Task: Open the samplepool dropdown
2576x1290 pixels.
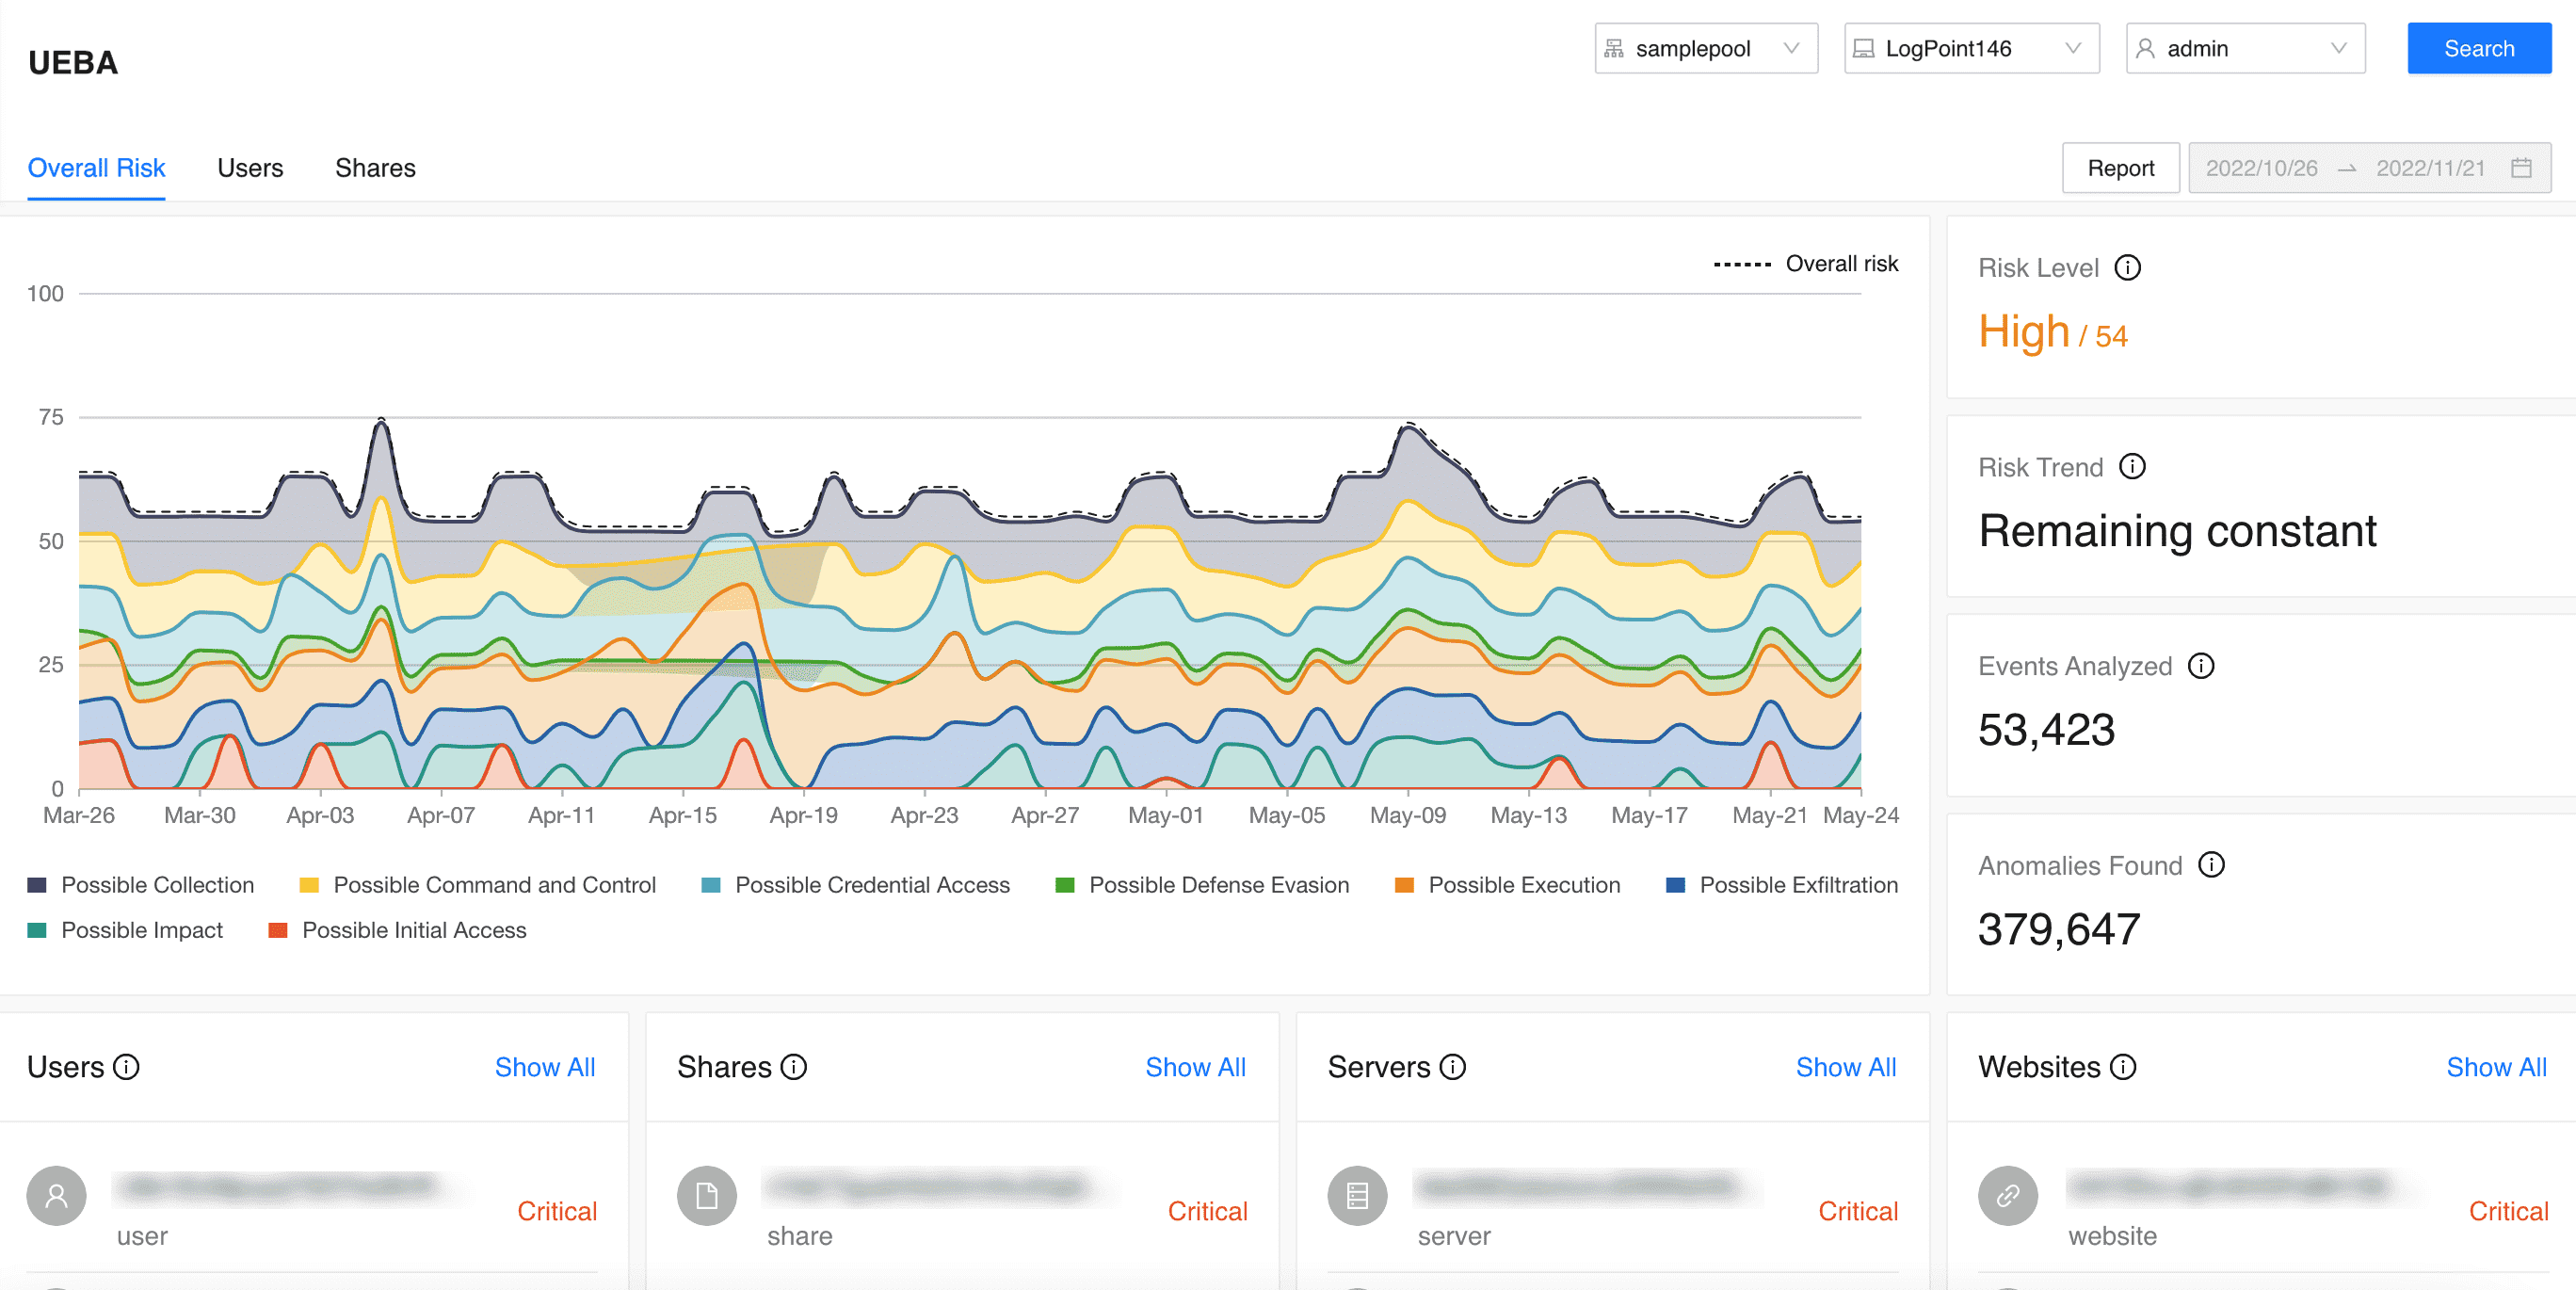Action: pyautogui.click(x=1705, y=48)
